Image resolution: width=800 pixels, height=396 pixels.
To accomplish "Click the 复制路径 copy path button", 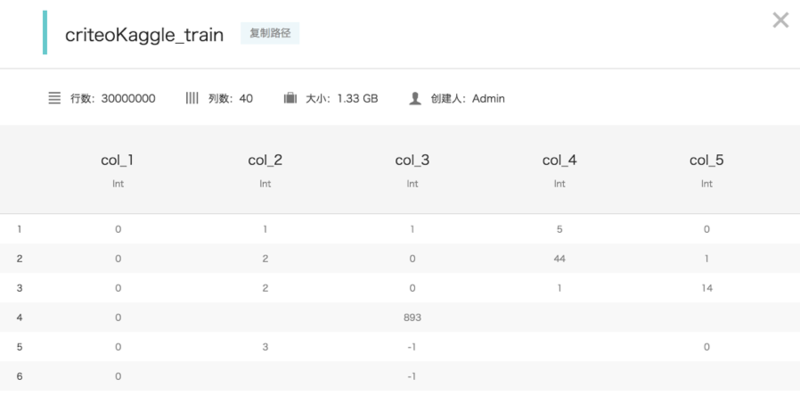I will click(270, 33).
